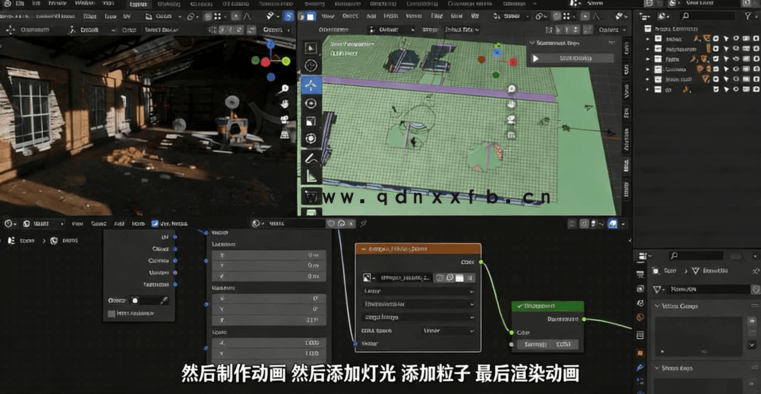The width and height of the screenshot is (761, 394).
Task: Toggle pin icon in shader editor header
Action: (x=364, y=223)
